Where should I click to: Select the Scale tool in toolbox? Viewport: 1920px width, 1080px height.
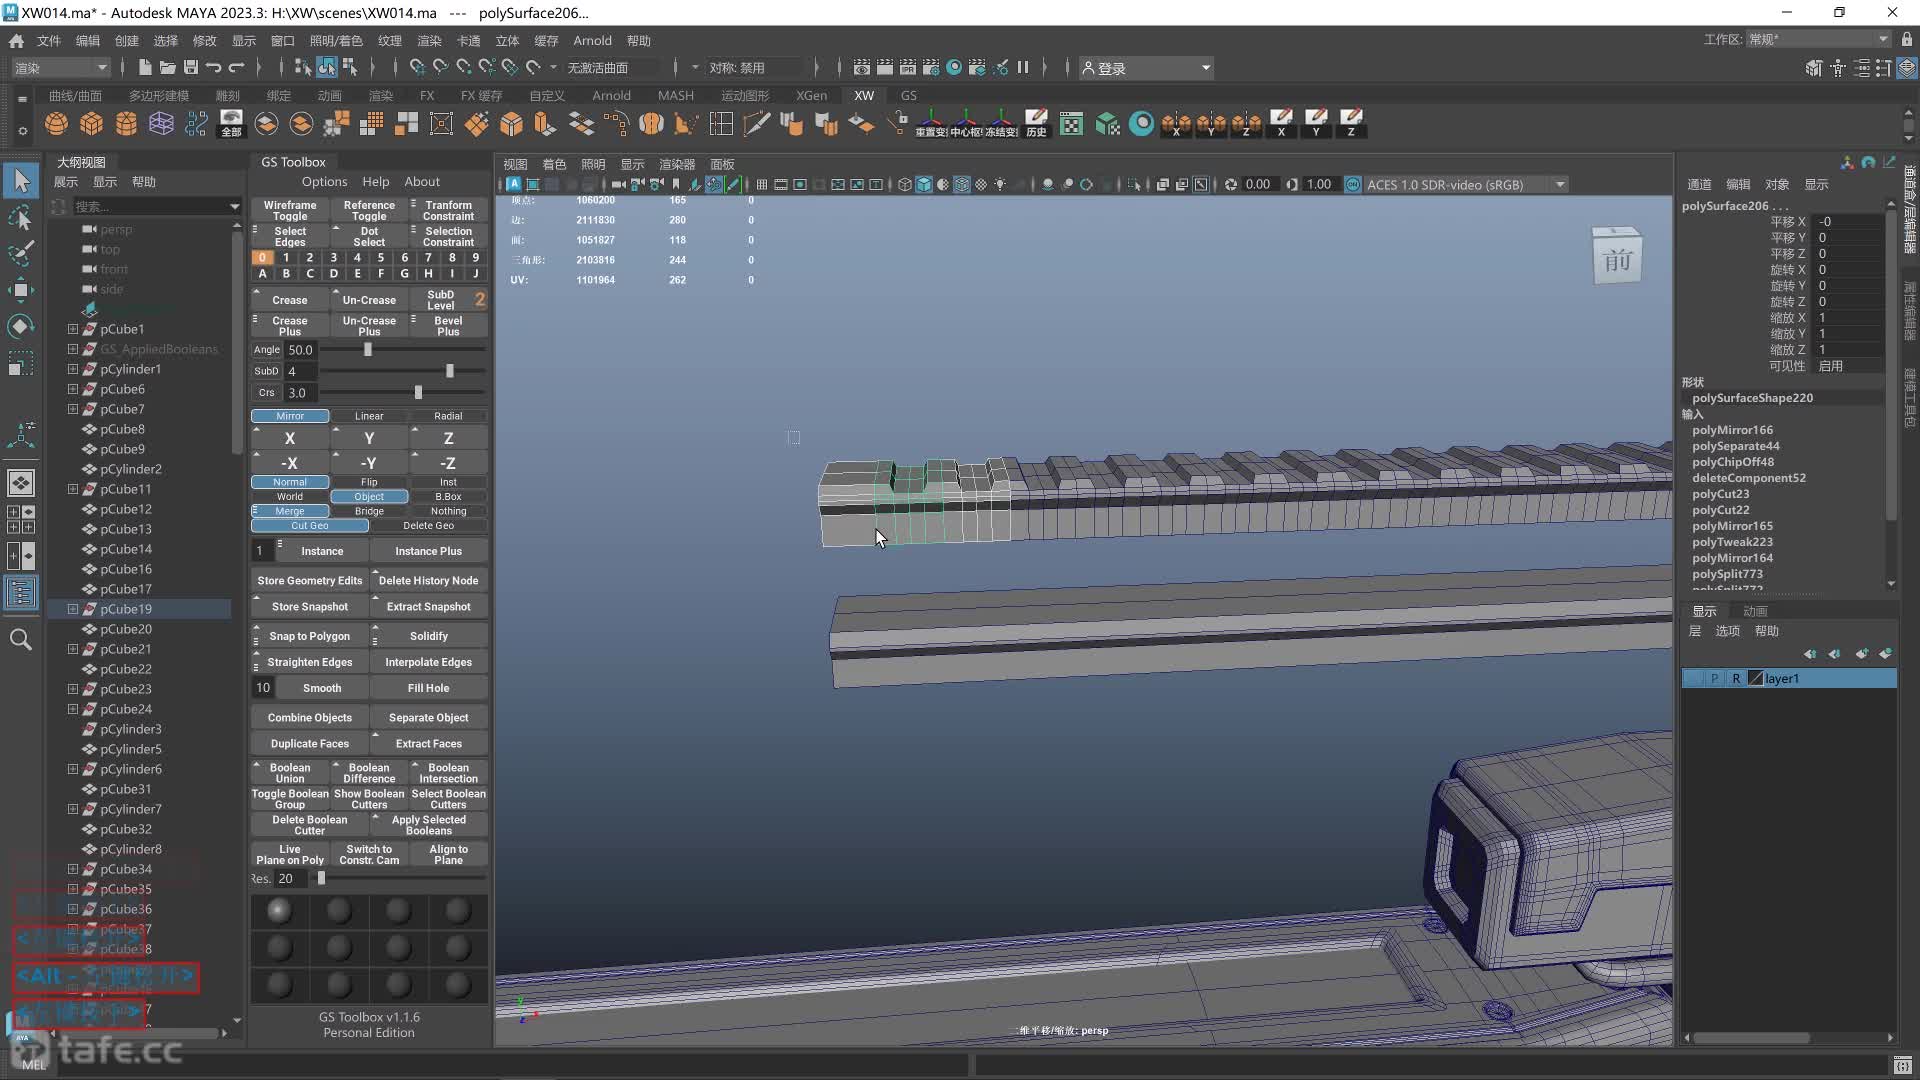(x=21, y=362)
